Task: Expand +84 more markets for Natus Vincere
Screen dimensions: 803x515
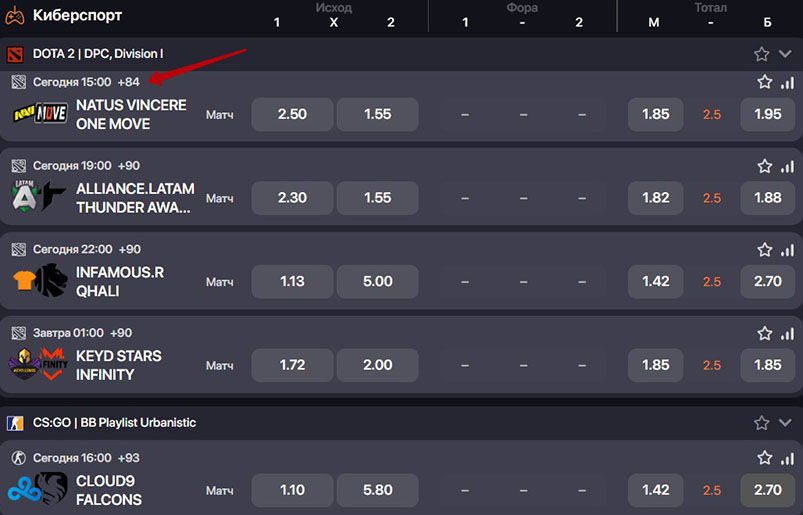Action: [x=129, y=82]
